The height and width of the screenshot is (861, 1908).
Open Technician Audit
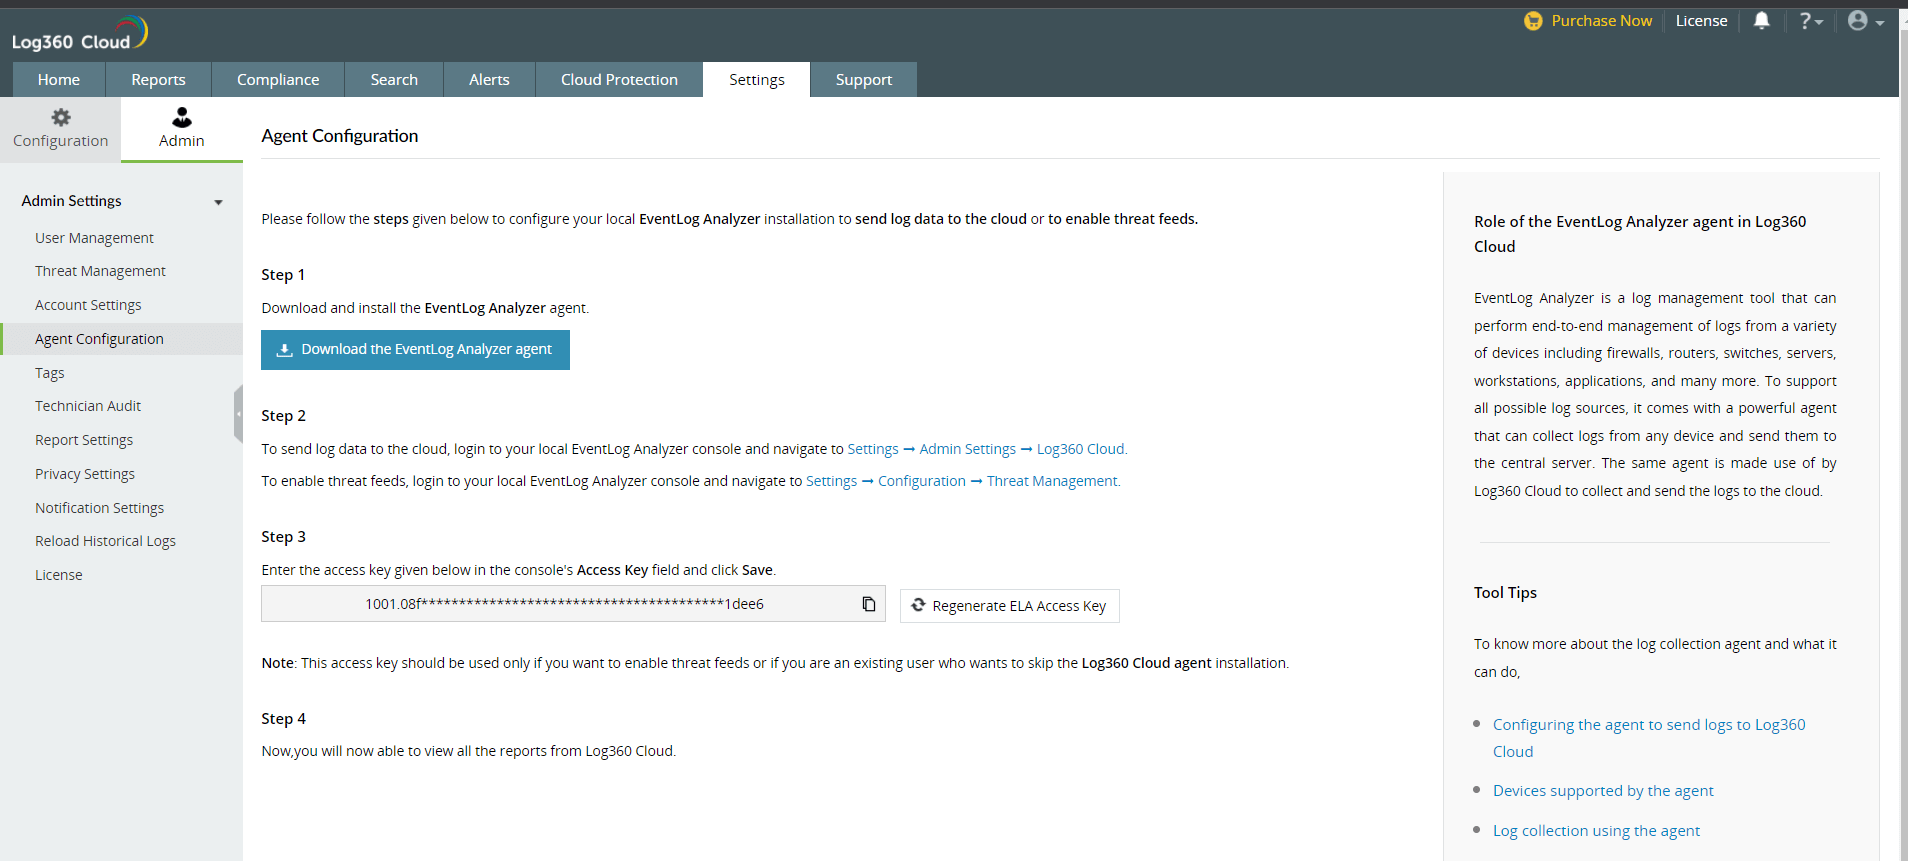pos(88,406)
